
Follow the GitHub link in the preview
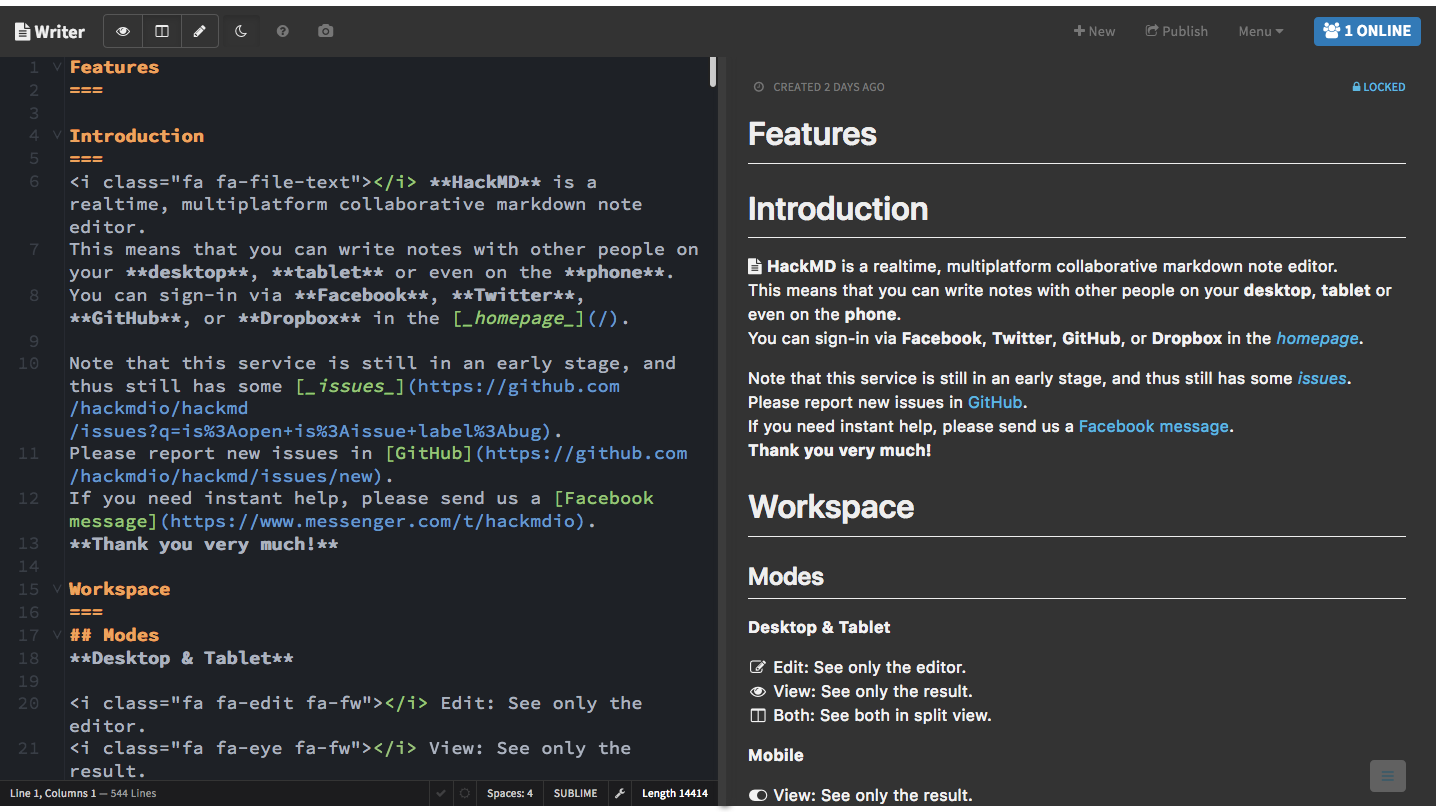coord(995,402)
